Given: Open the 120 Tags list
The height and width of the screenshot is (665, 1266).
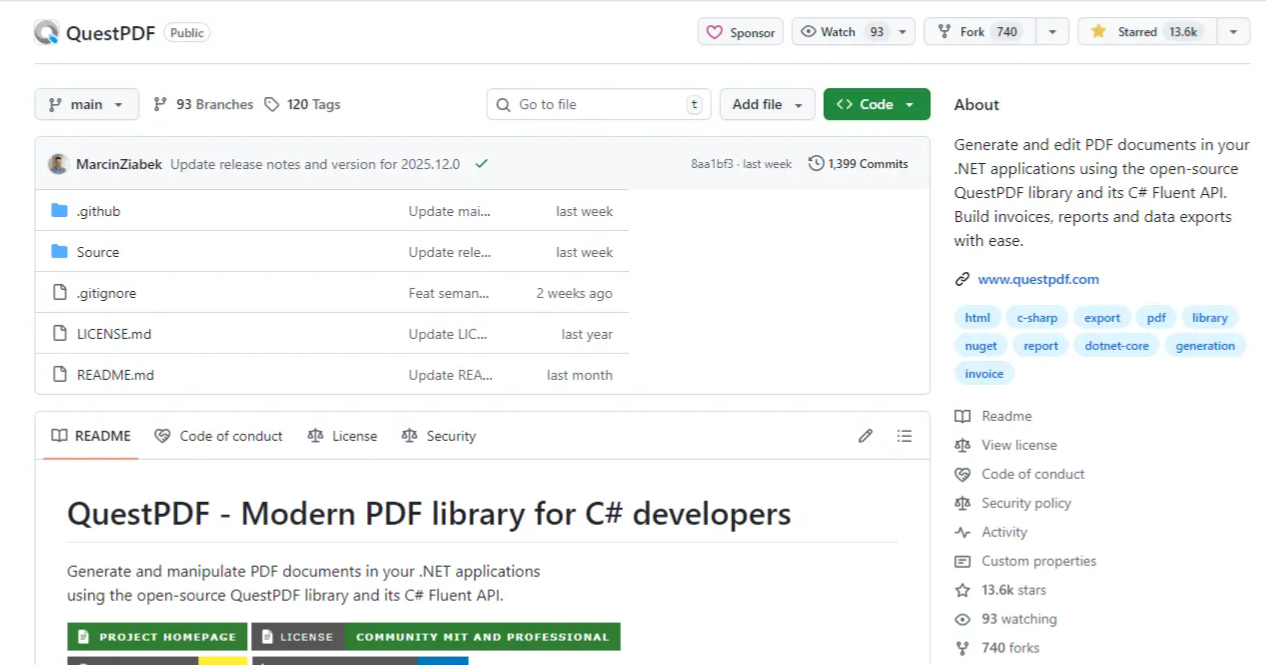Looking at the screenshot, I should pyautogui.click(x=302, y=104).
